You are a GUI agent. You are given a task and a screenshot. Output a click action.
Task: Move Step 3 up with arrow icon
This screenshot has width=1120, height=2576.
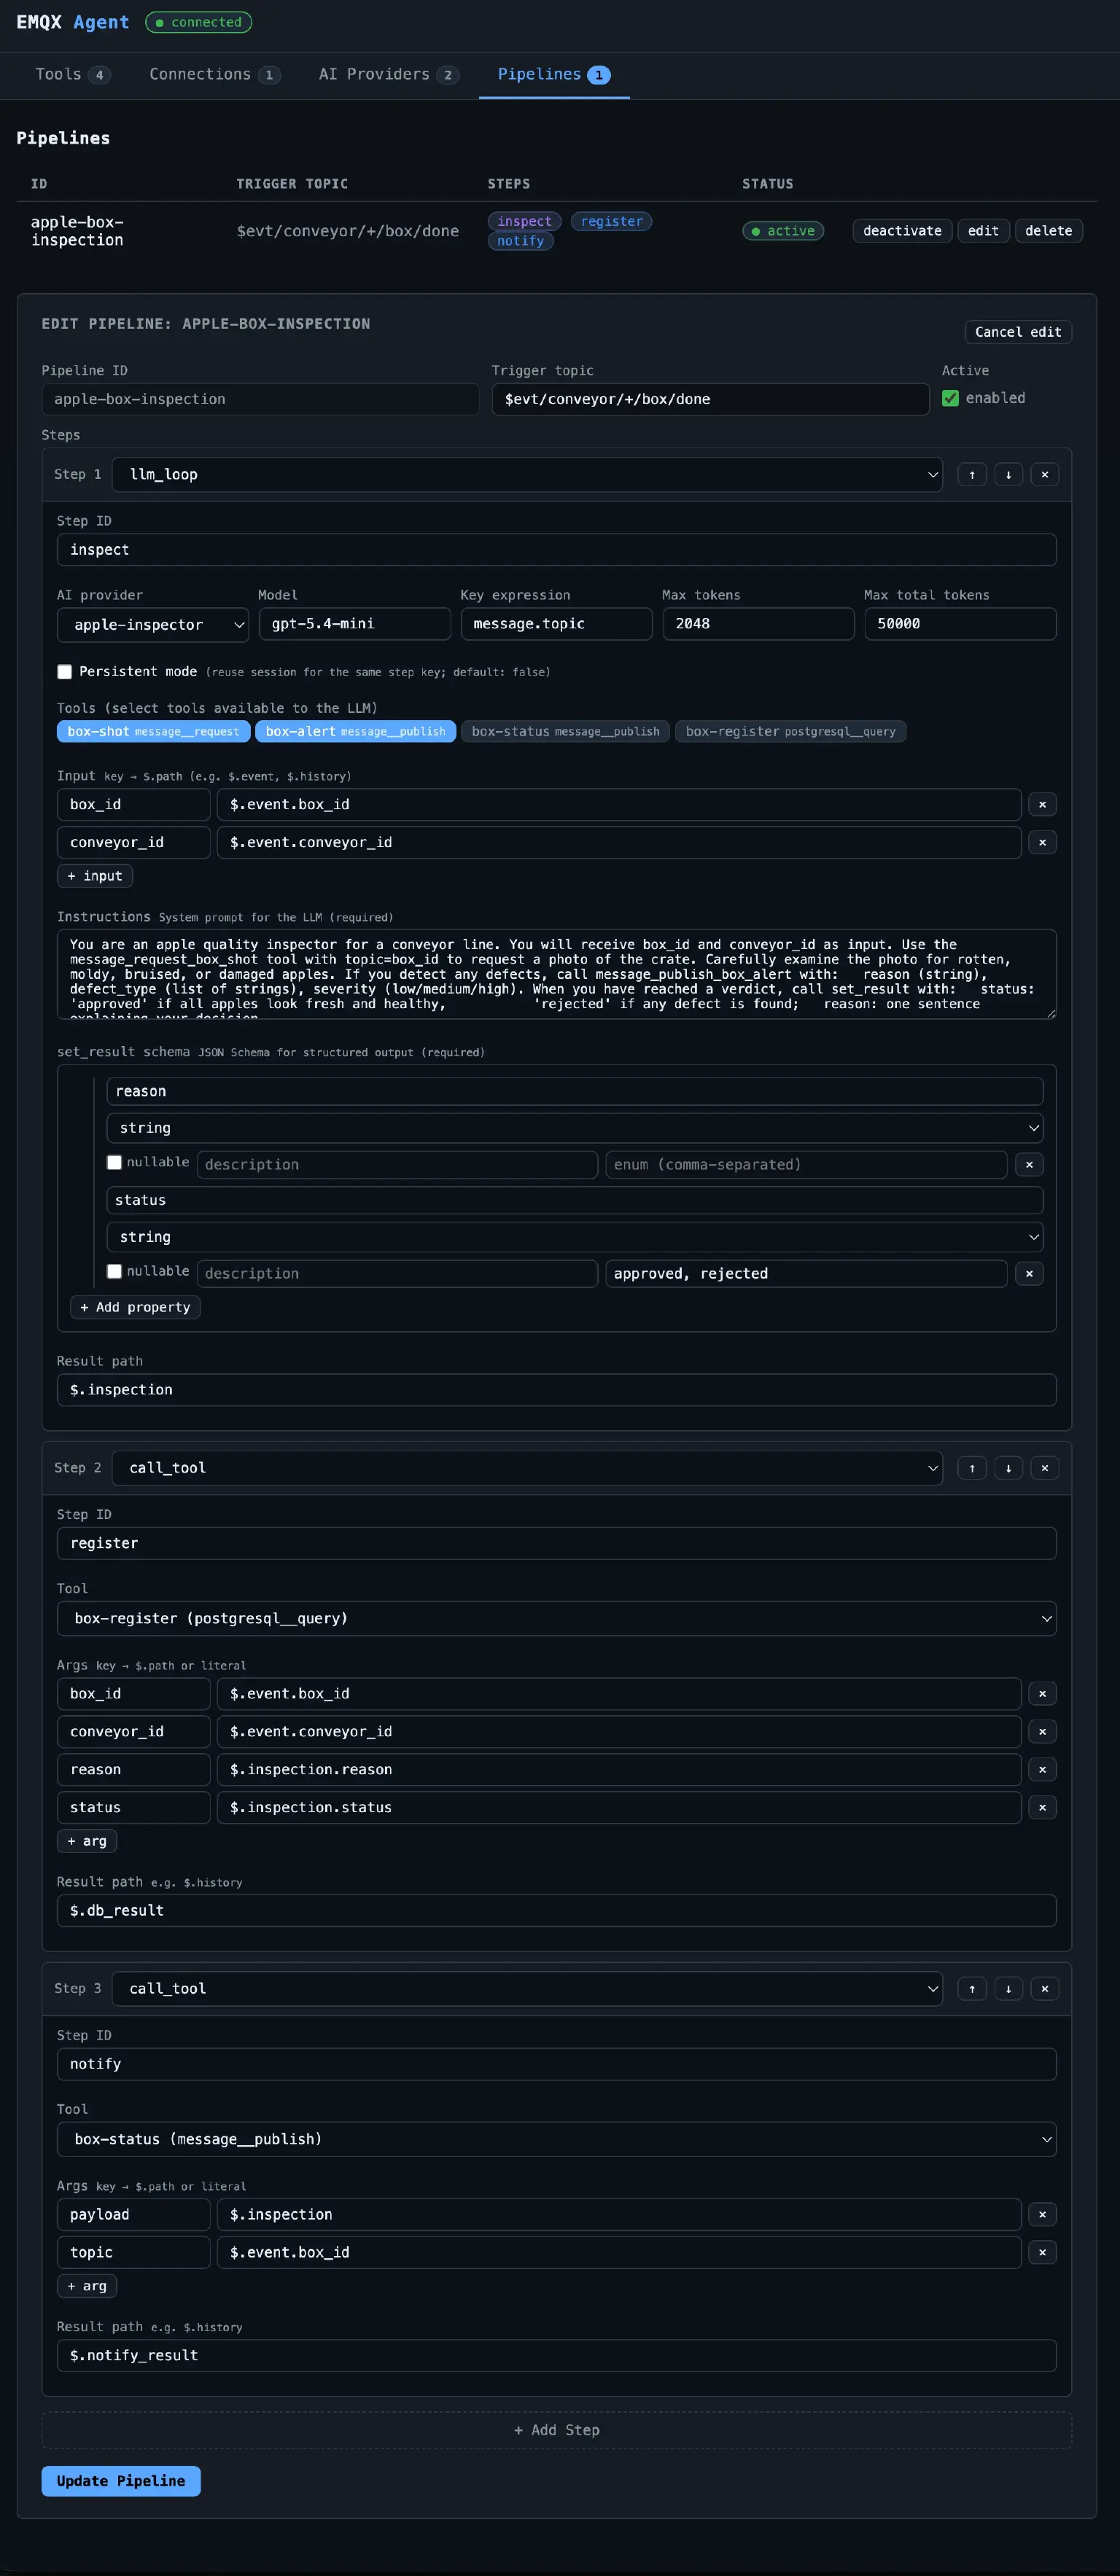coord(971,1989)
